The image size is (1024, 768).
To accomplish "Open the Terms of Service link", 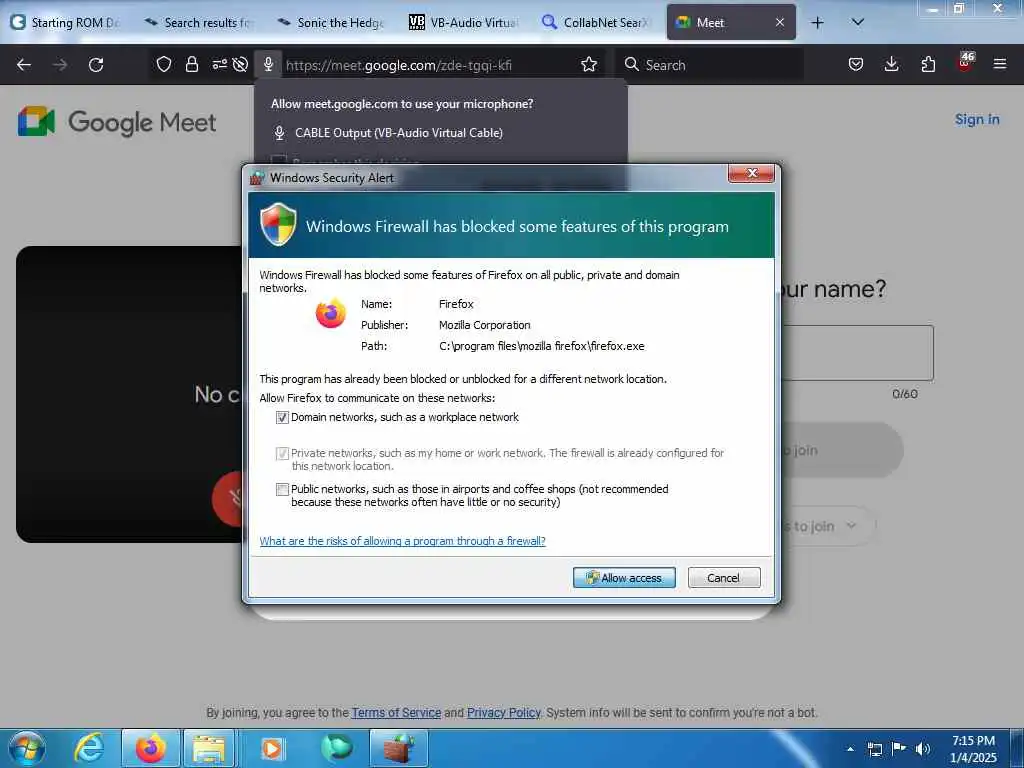I will tap(396, 712).
